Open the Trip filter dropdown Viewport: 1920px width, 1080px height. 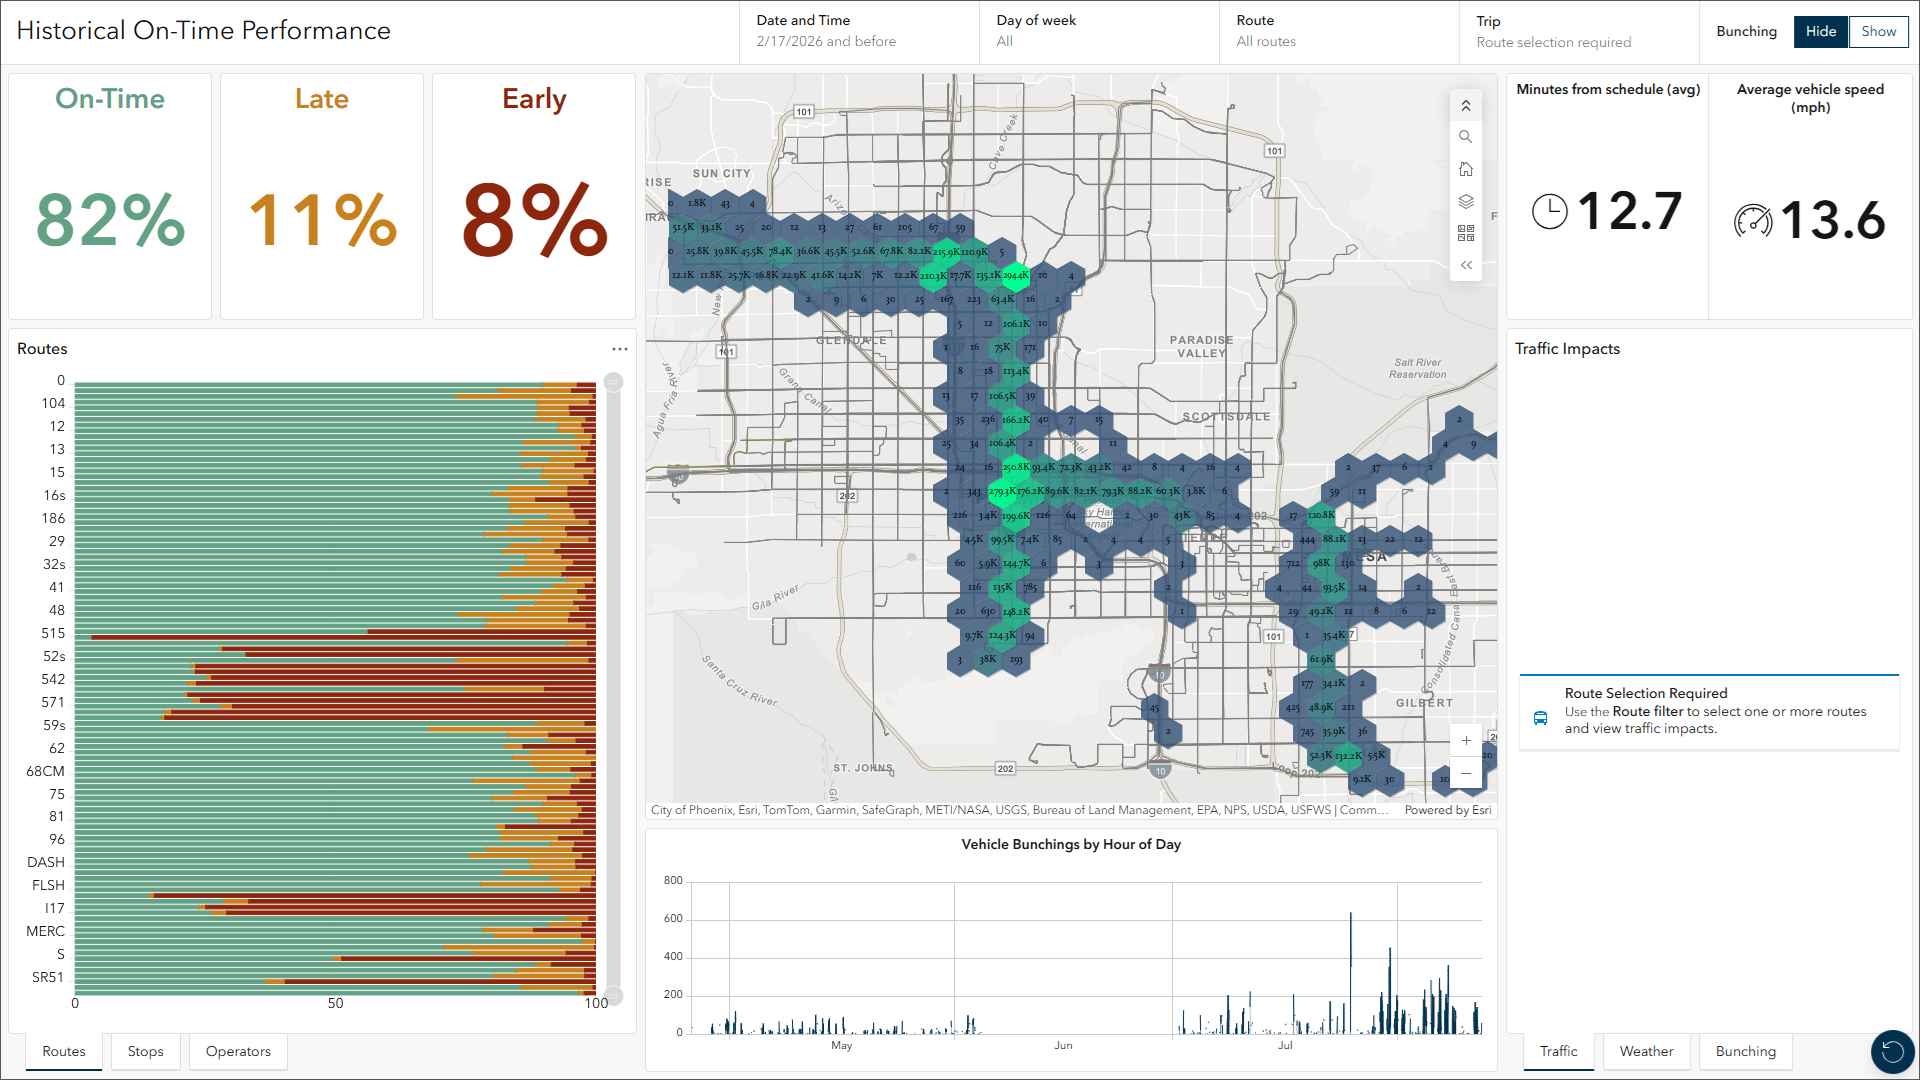(1579, 32)
